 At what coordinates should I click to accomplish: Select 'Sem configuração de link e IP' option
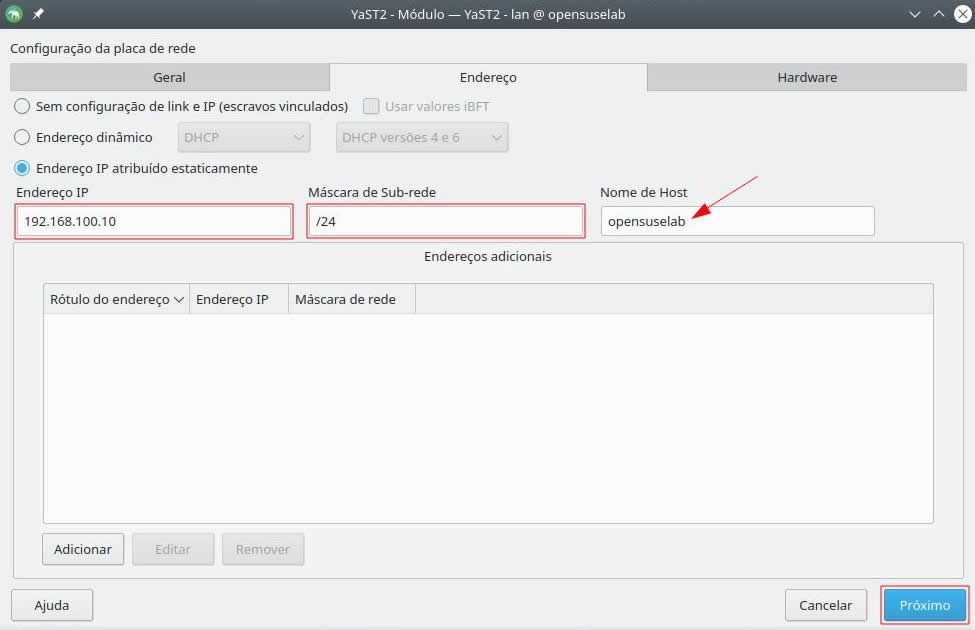[x=22, y=106]
